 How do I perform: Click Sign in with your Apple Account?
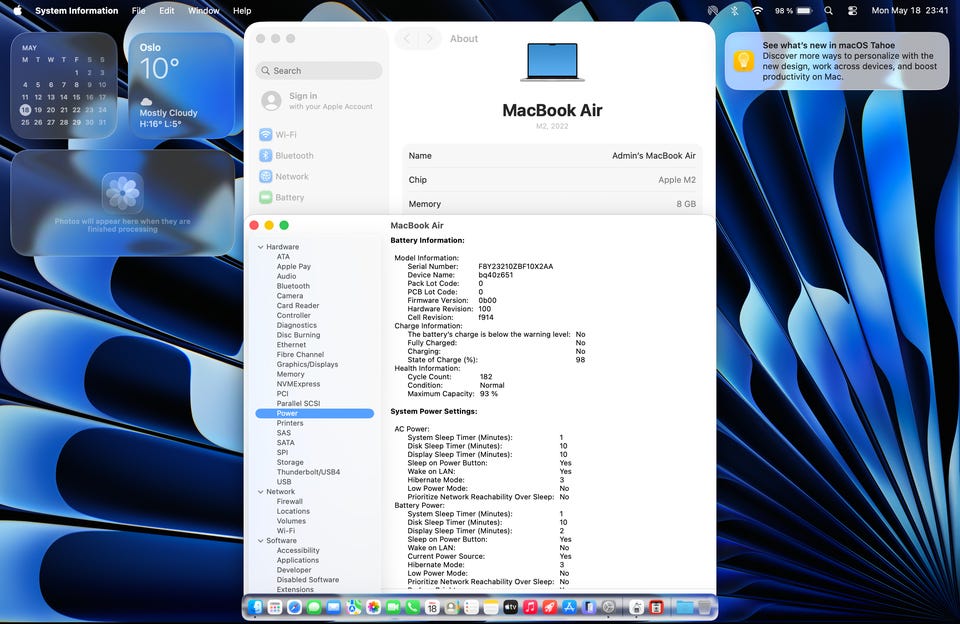[x=317, y=100]
